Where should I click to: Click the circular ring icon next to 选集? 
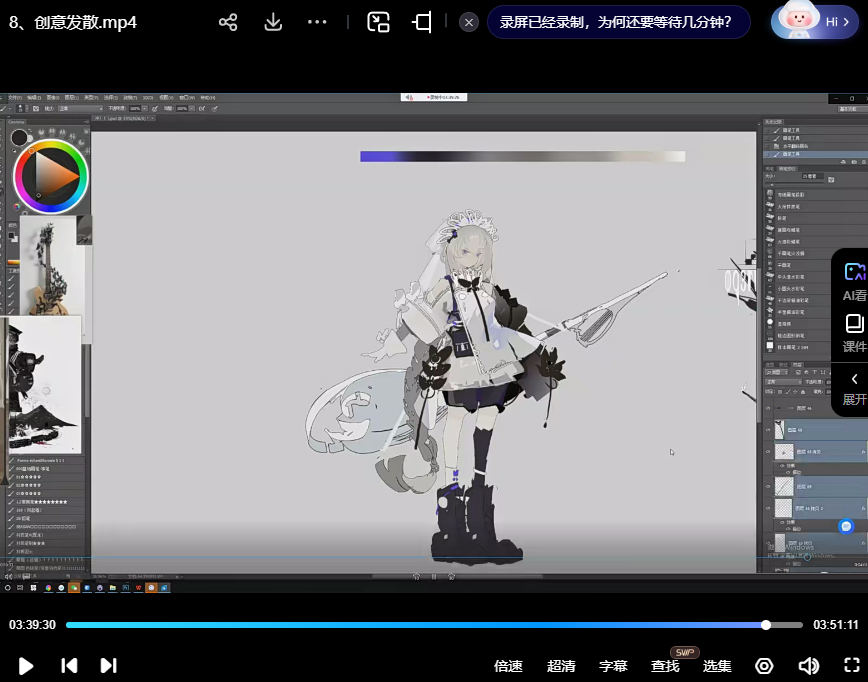[x=764, y=665]
